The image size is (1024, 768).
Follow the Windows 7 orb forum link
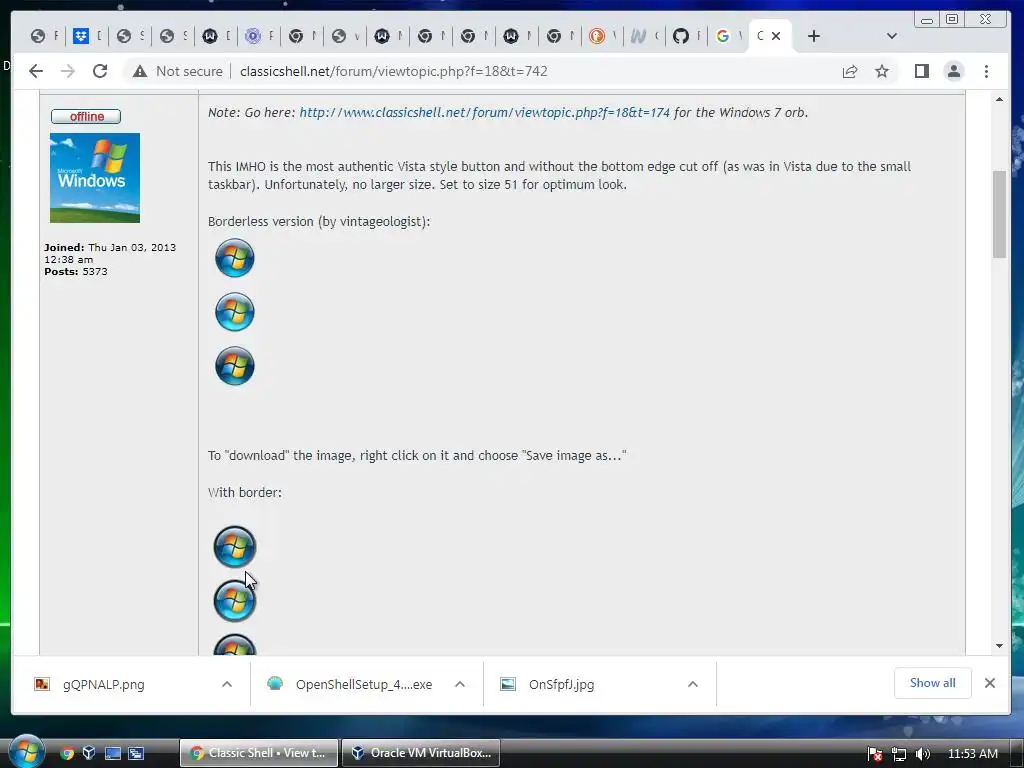485,112
